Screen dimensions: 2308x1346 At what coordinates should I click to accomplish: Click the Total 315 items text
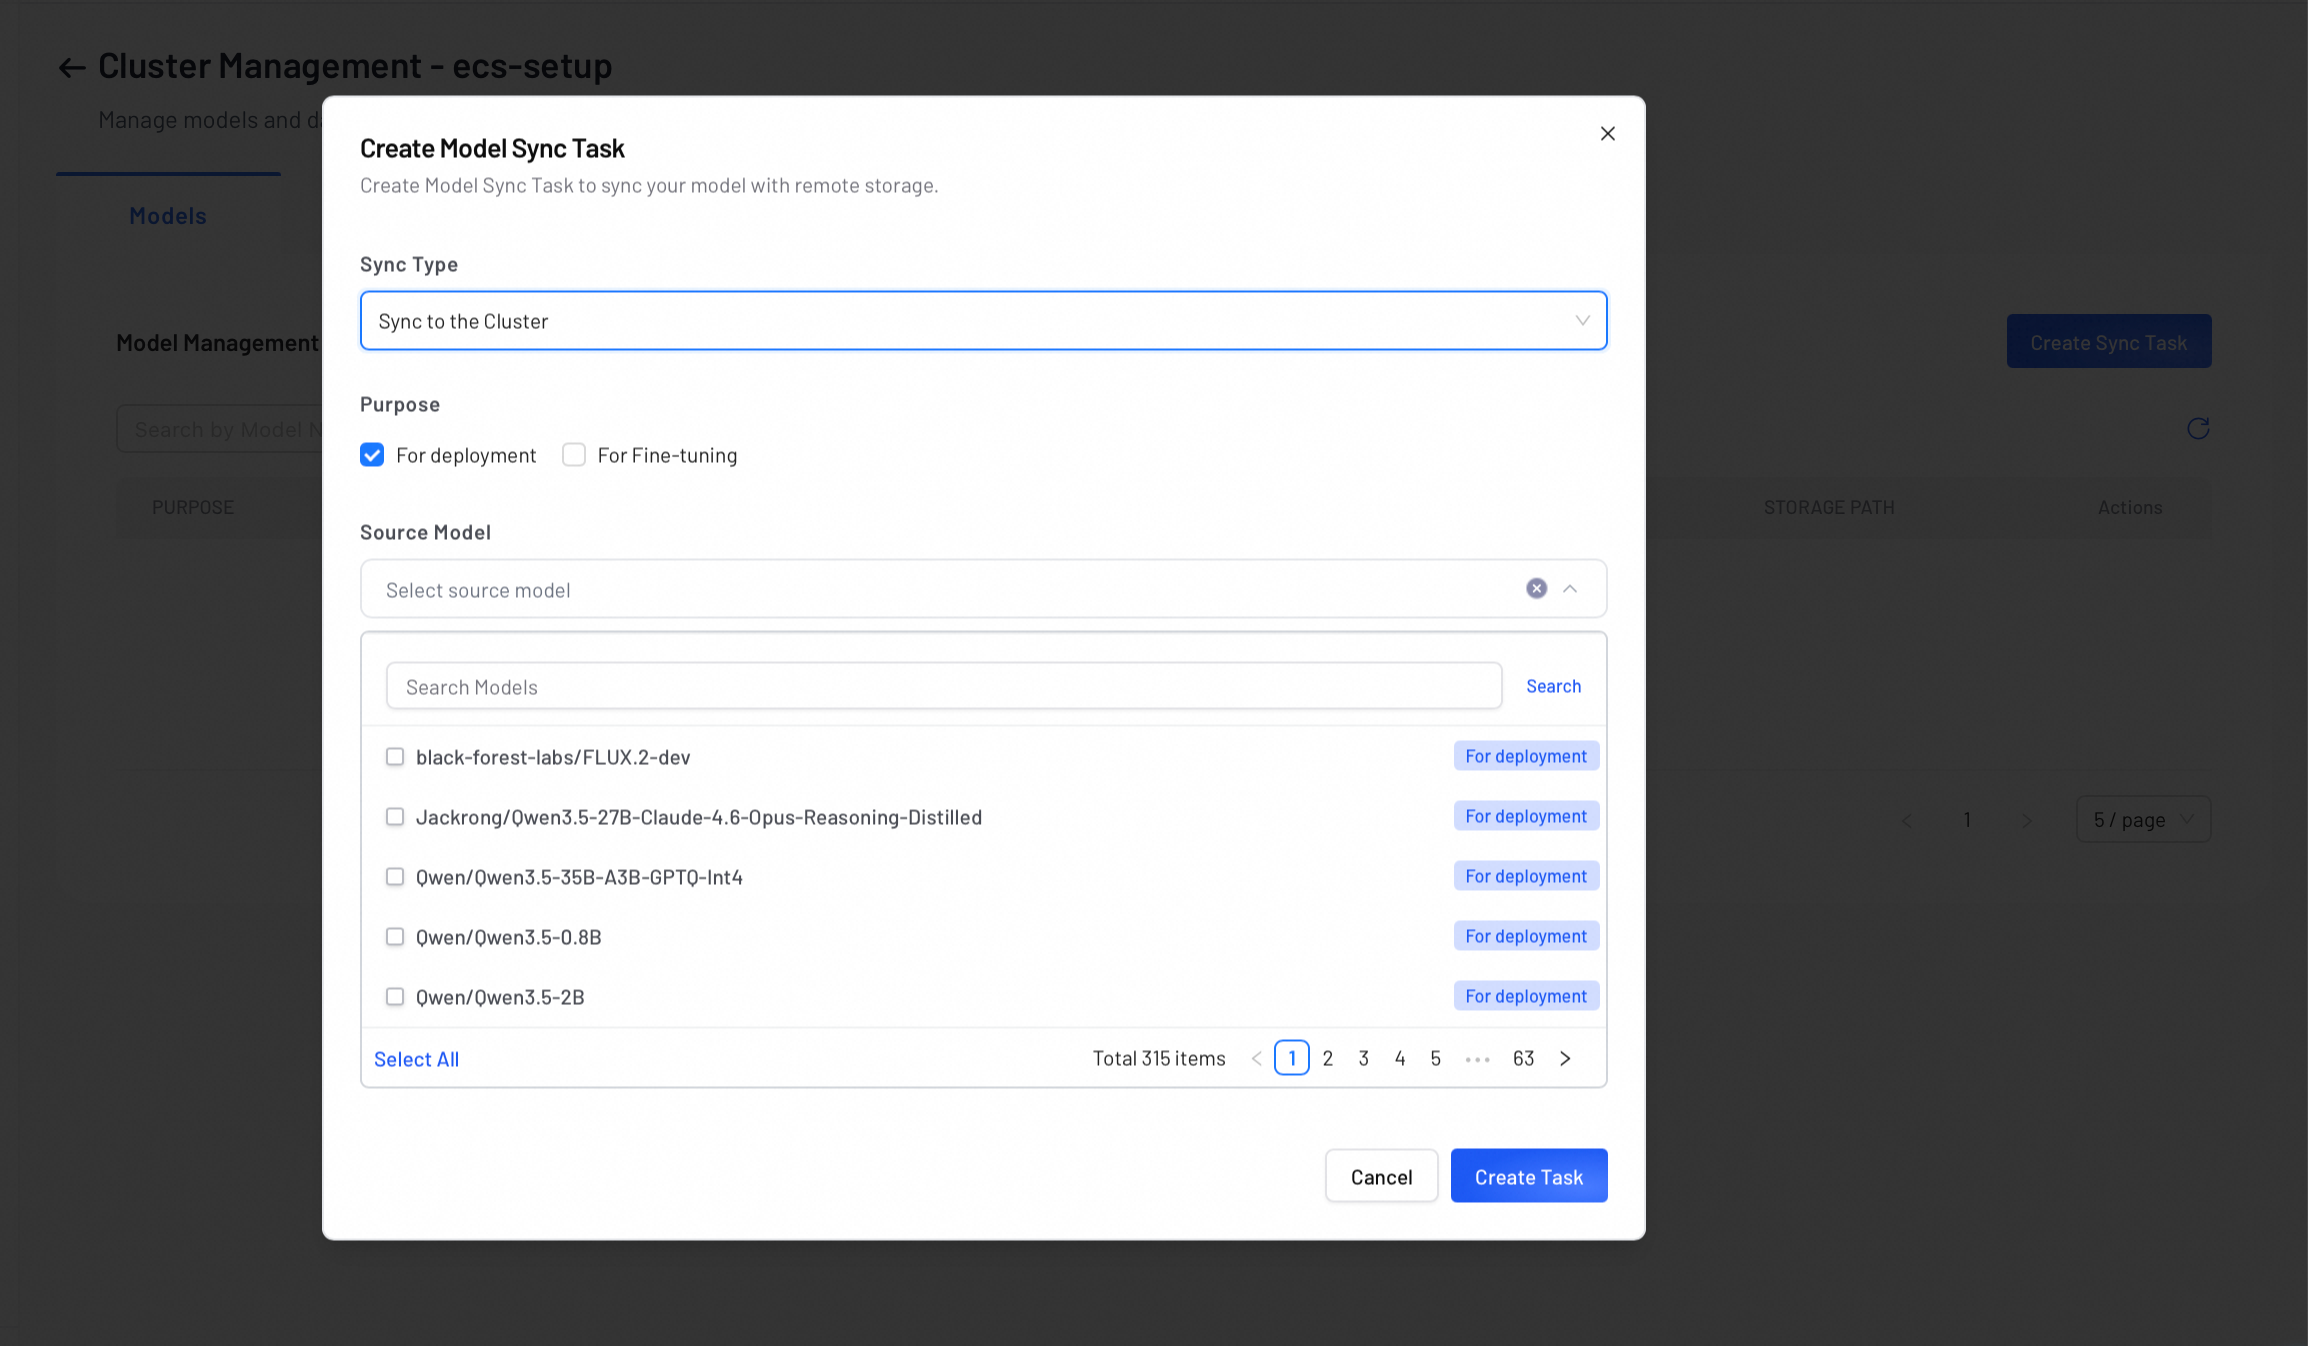pyautogui.click(x=1159, y=1058)
